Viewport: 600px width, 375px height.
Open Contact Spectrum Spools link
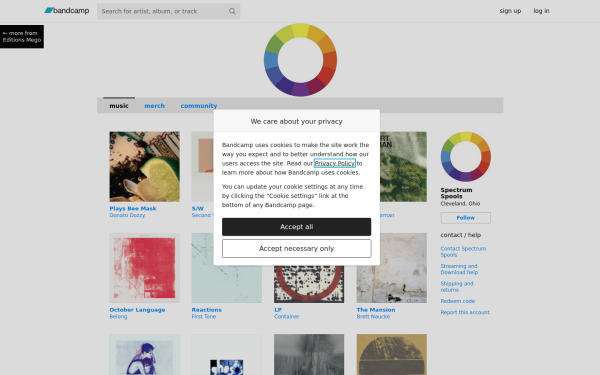click(x=463, y=251)
